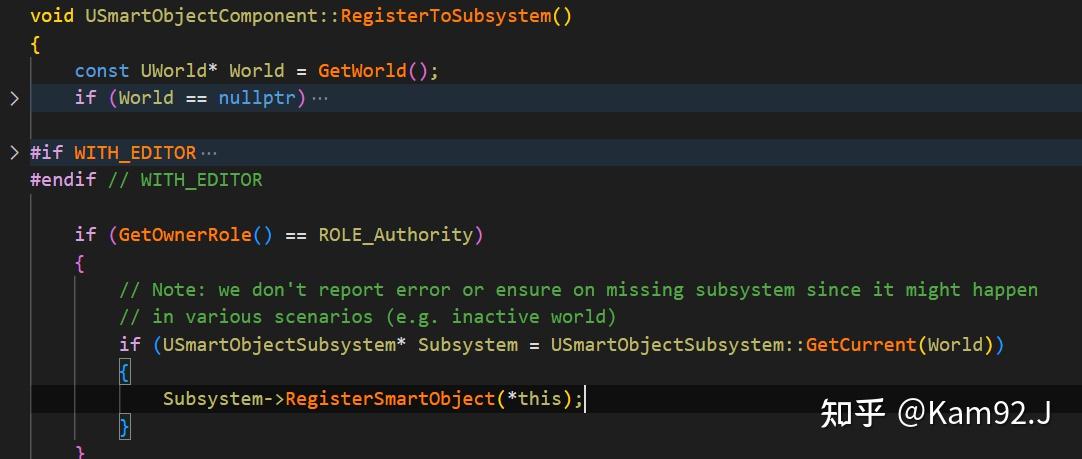This screenshot has height=459, width=1082.
Task: Click the highlighted opening brace before RegisterSmartObject
Action: pyautogui.click(x=124, y=373)
